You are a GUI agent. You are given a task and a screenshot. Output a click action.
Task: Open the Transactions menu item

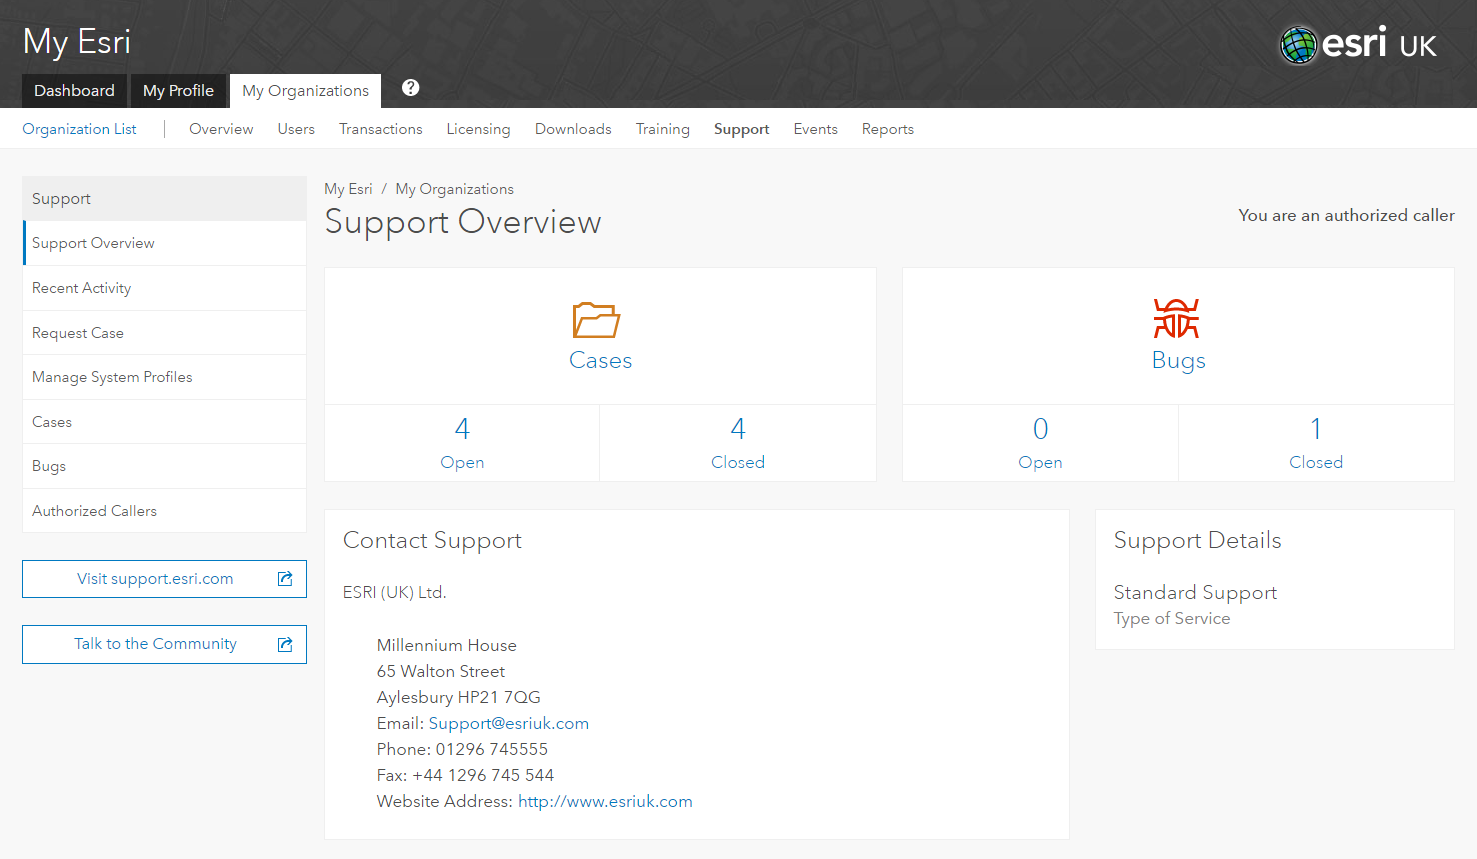click(x=380, y=129)
